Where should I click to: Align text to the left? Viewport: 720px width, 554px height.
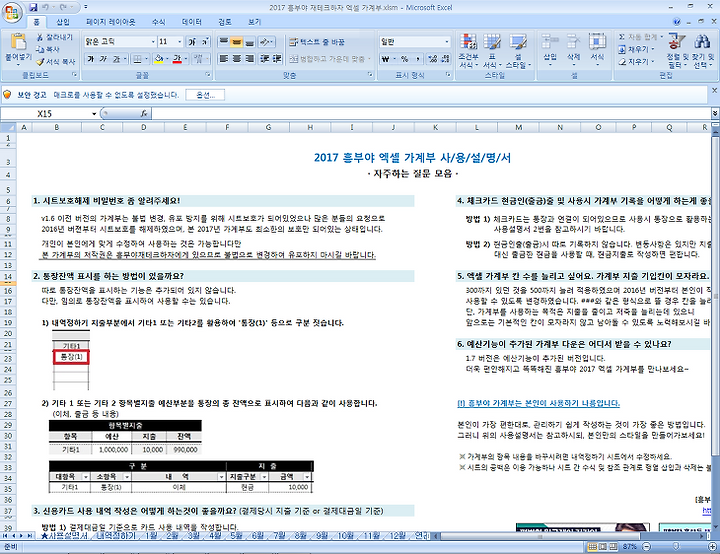224,59
